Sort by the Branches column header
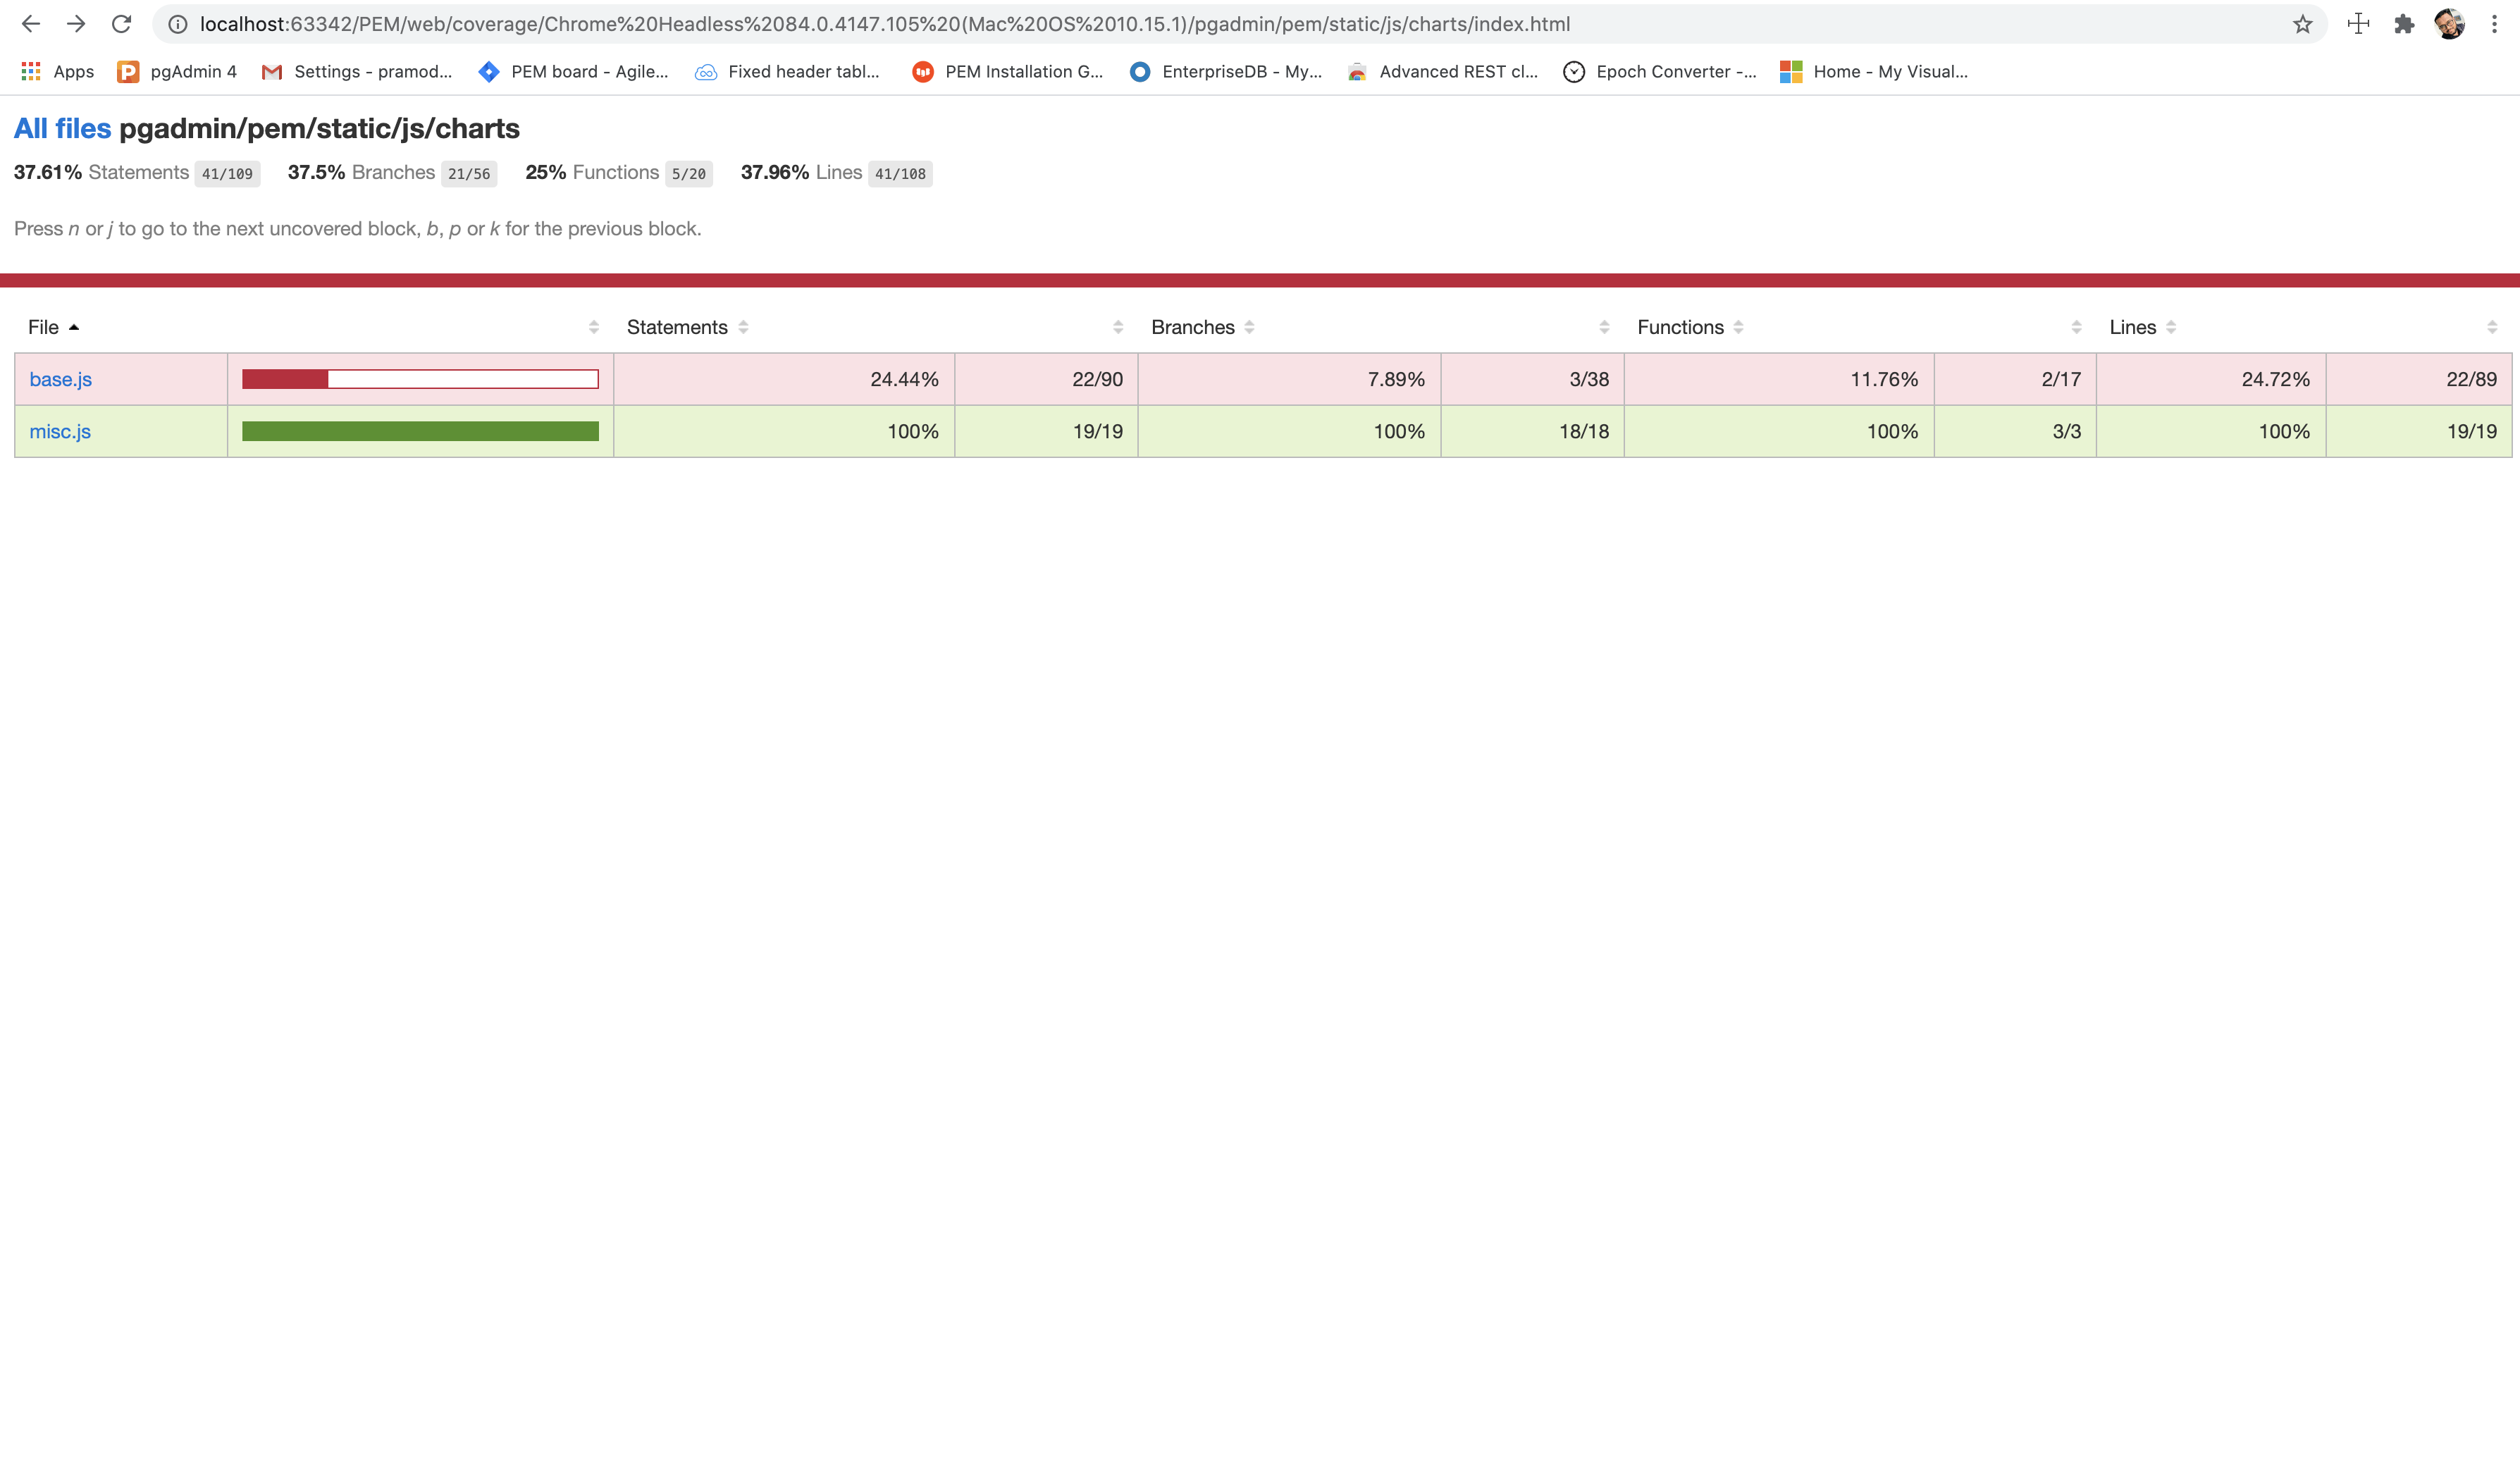The height and width of the screenshot is (1460, 2520). tap(1193, 327)
